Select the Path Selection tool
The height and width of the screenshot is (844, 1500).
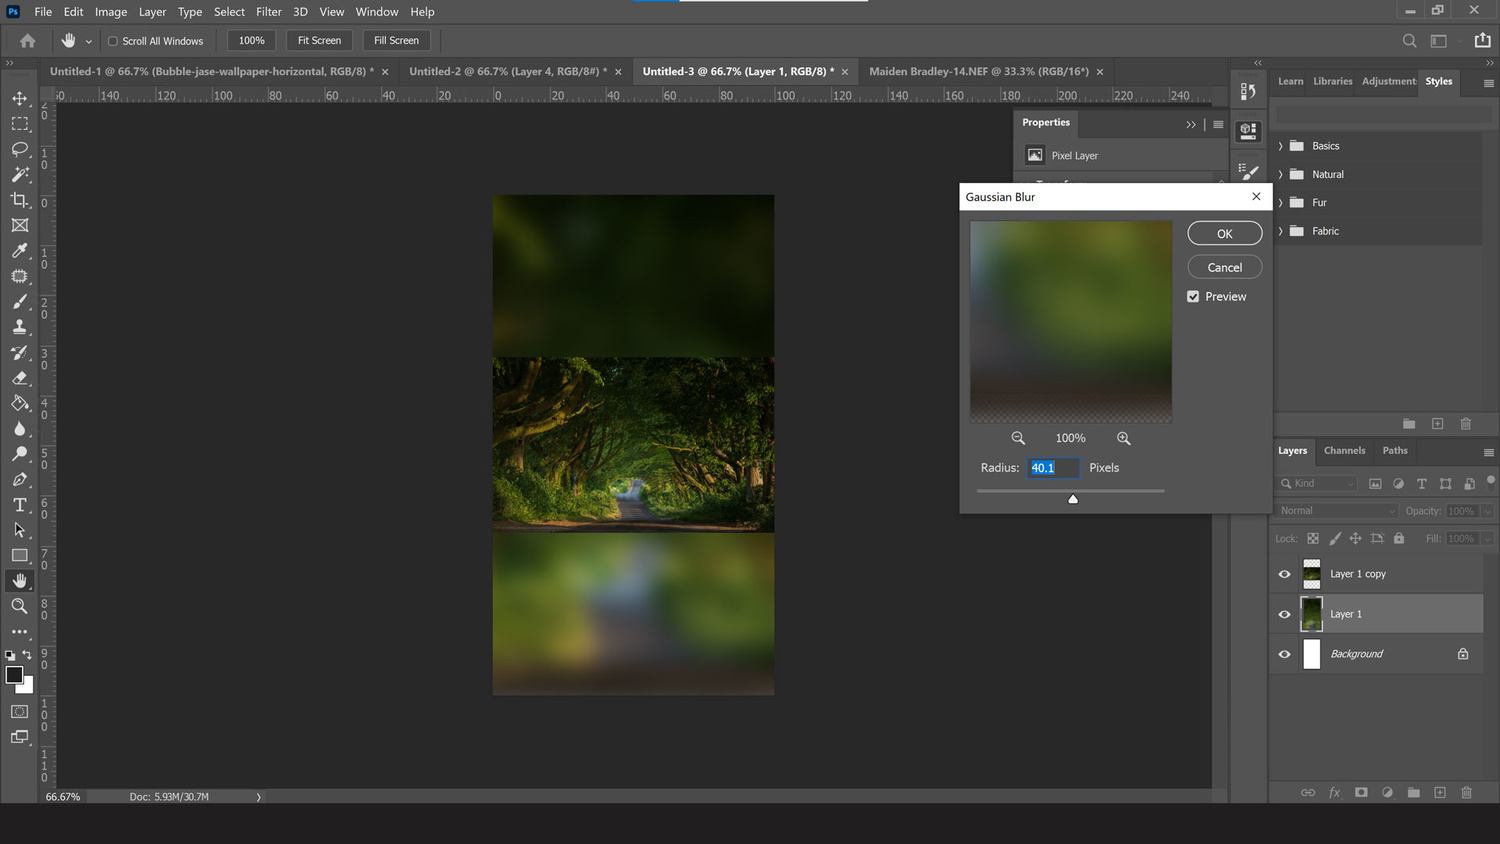[x=19, y=530]
